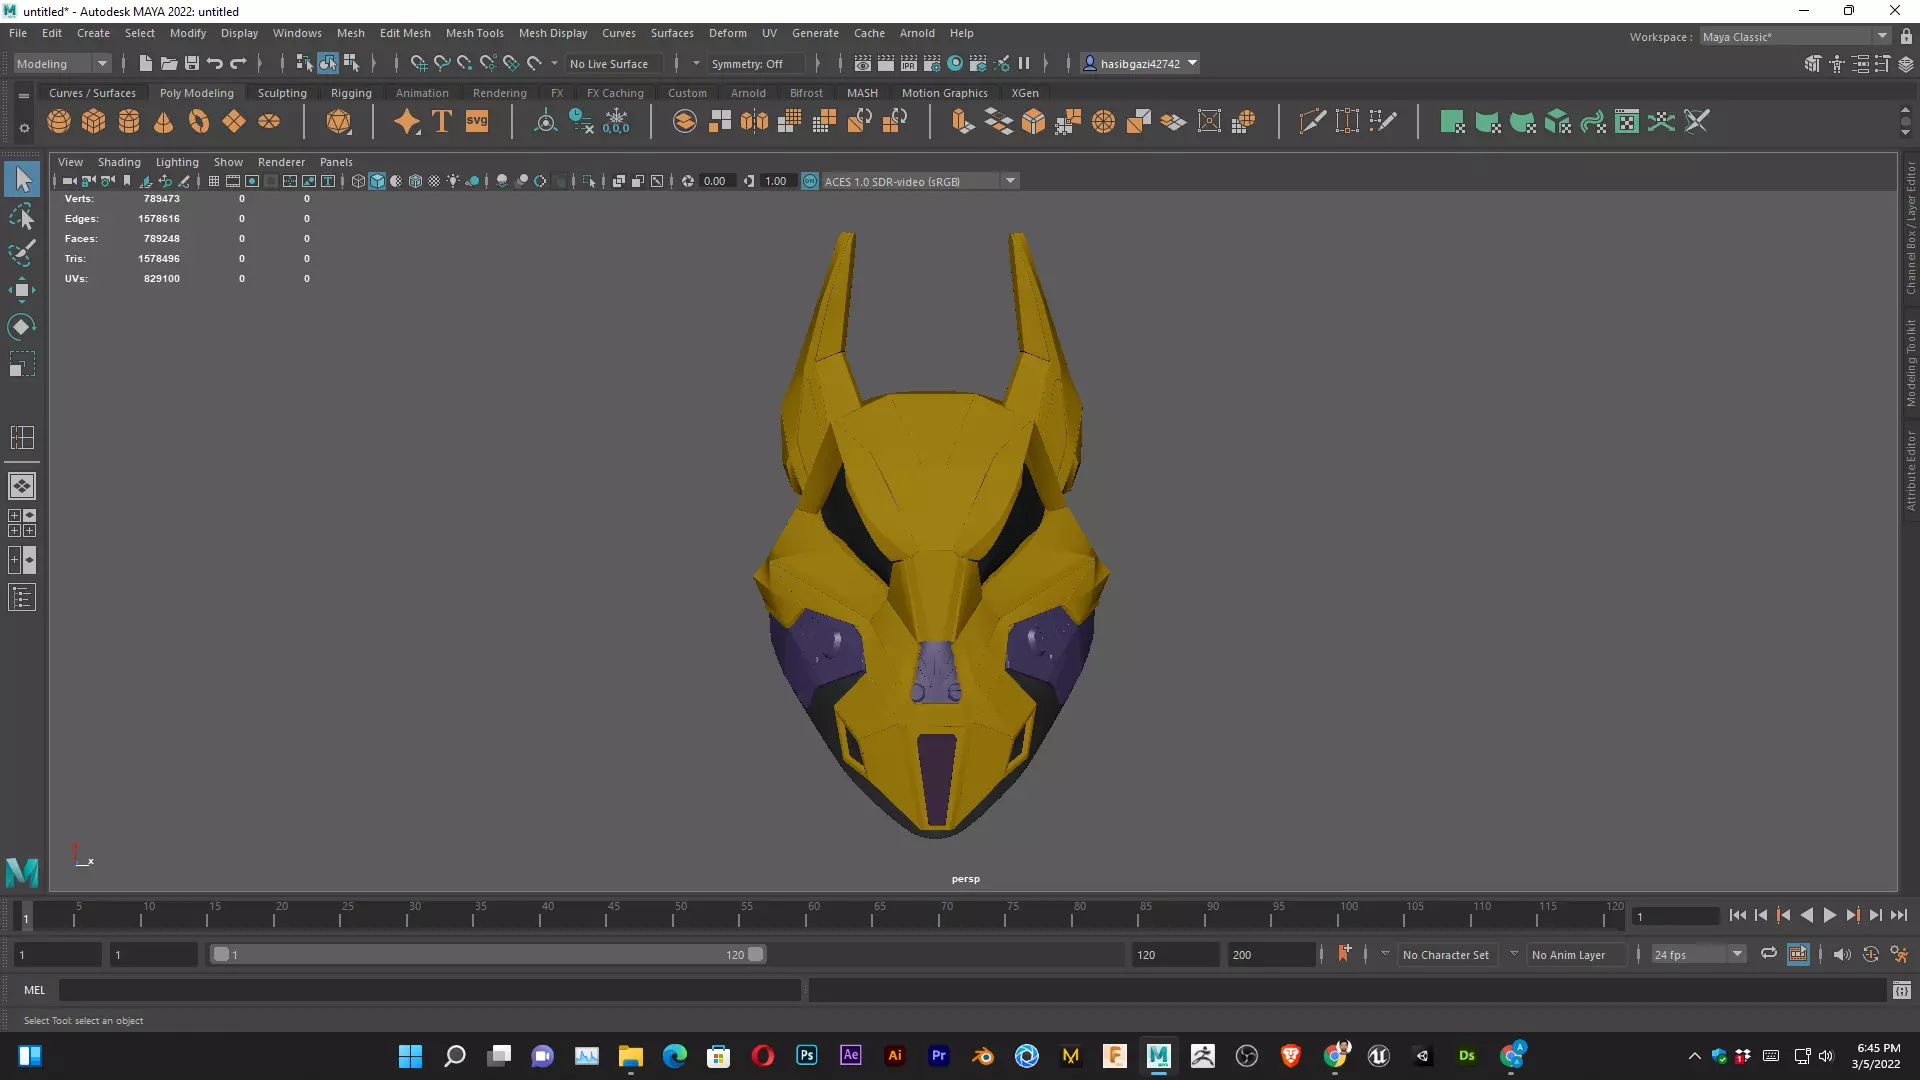Open Blender from the Windows taskbar

(x=983, y=1056)
